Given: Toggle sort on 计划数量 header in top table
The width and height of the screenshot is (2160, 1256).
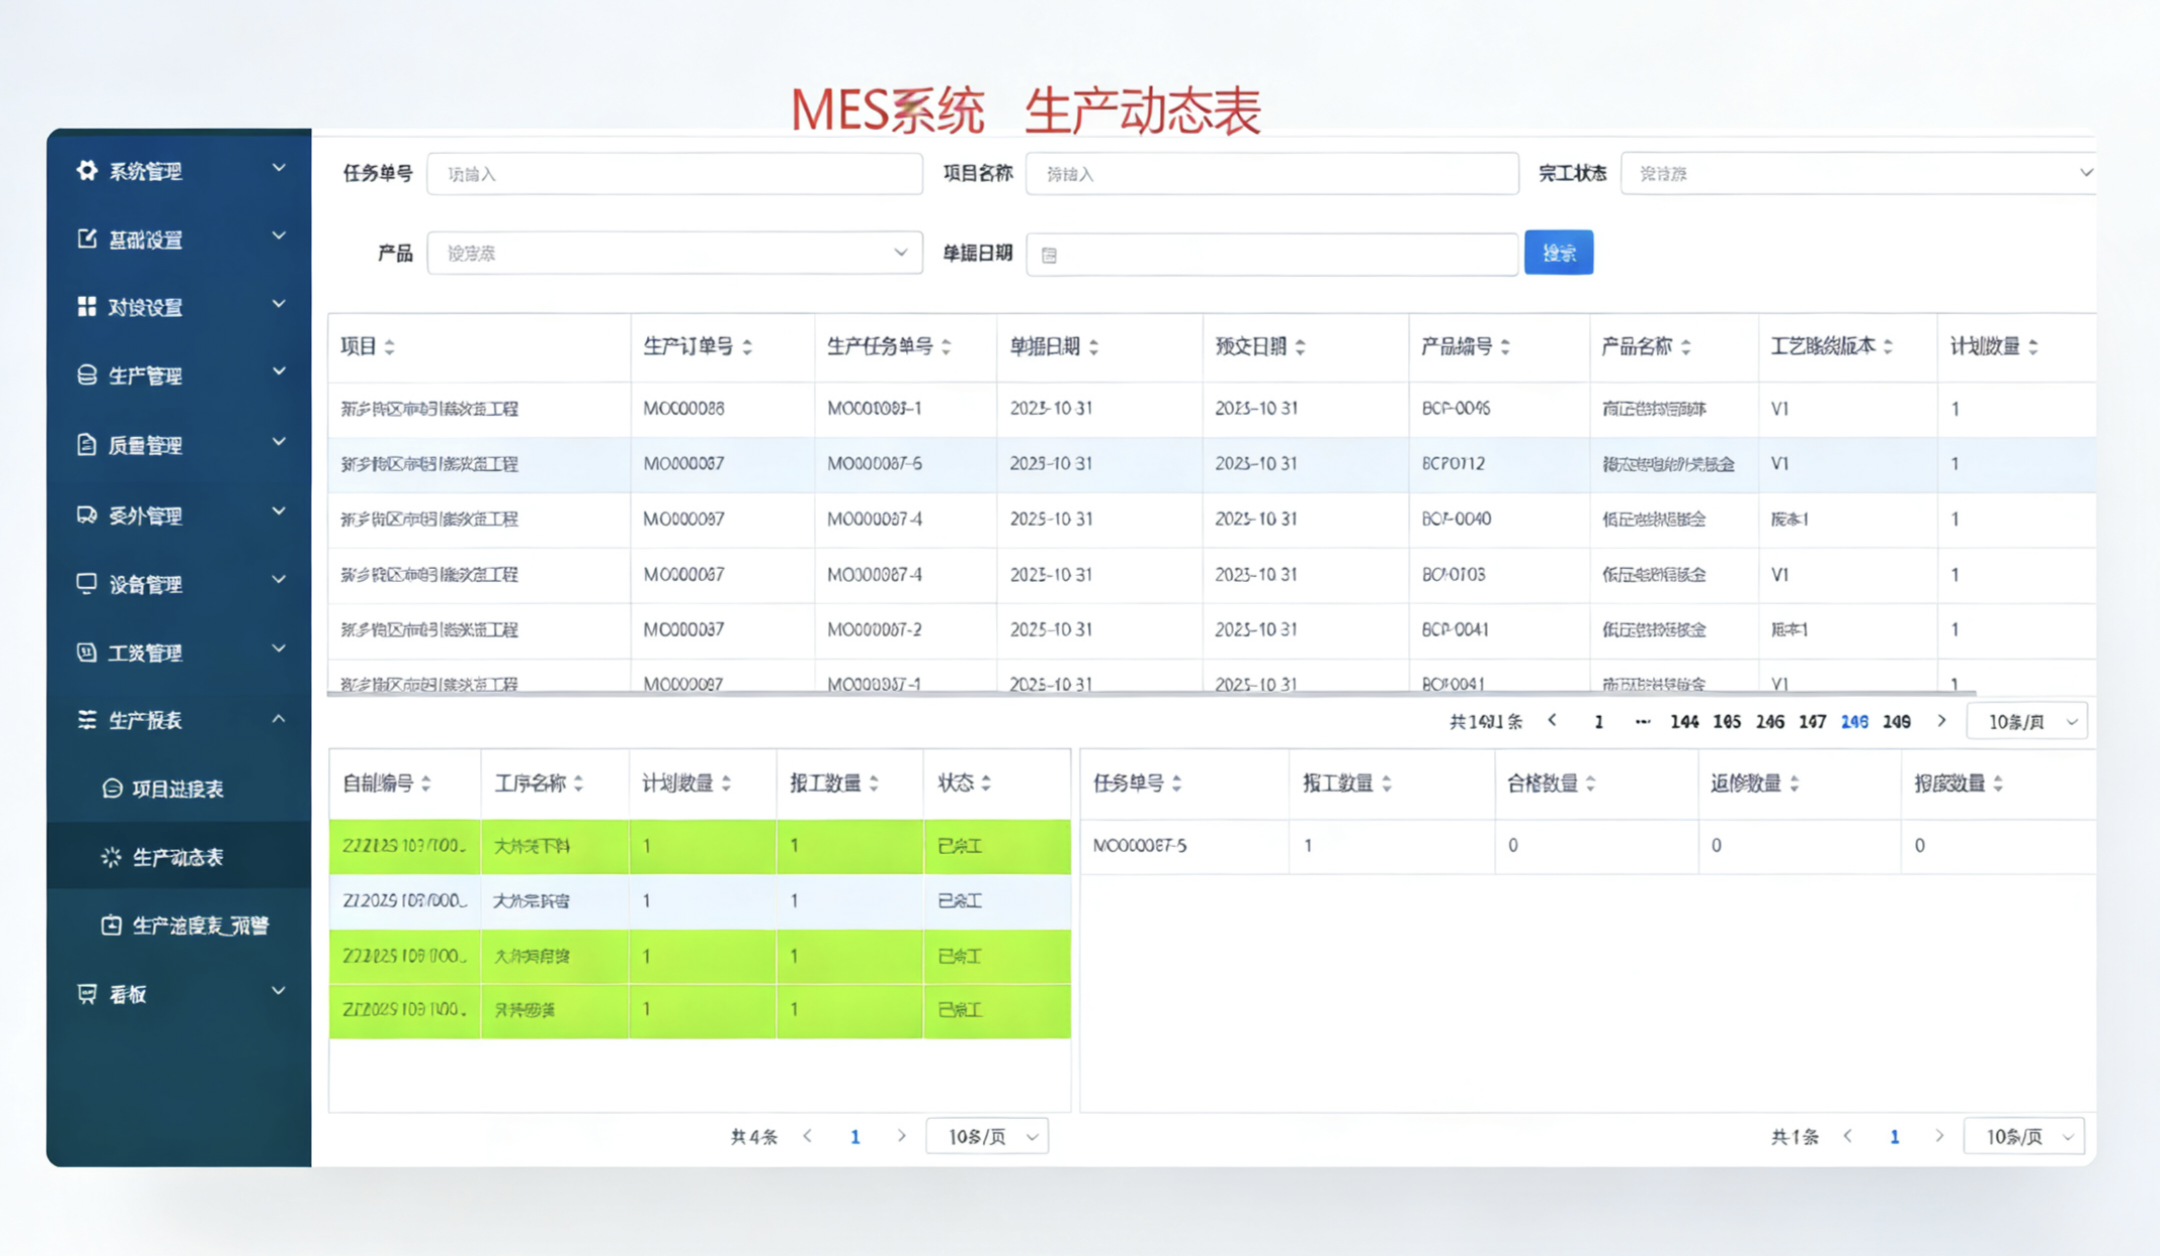Looking at the screenshot, I should coord(2033,347).
